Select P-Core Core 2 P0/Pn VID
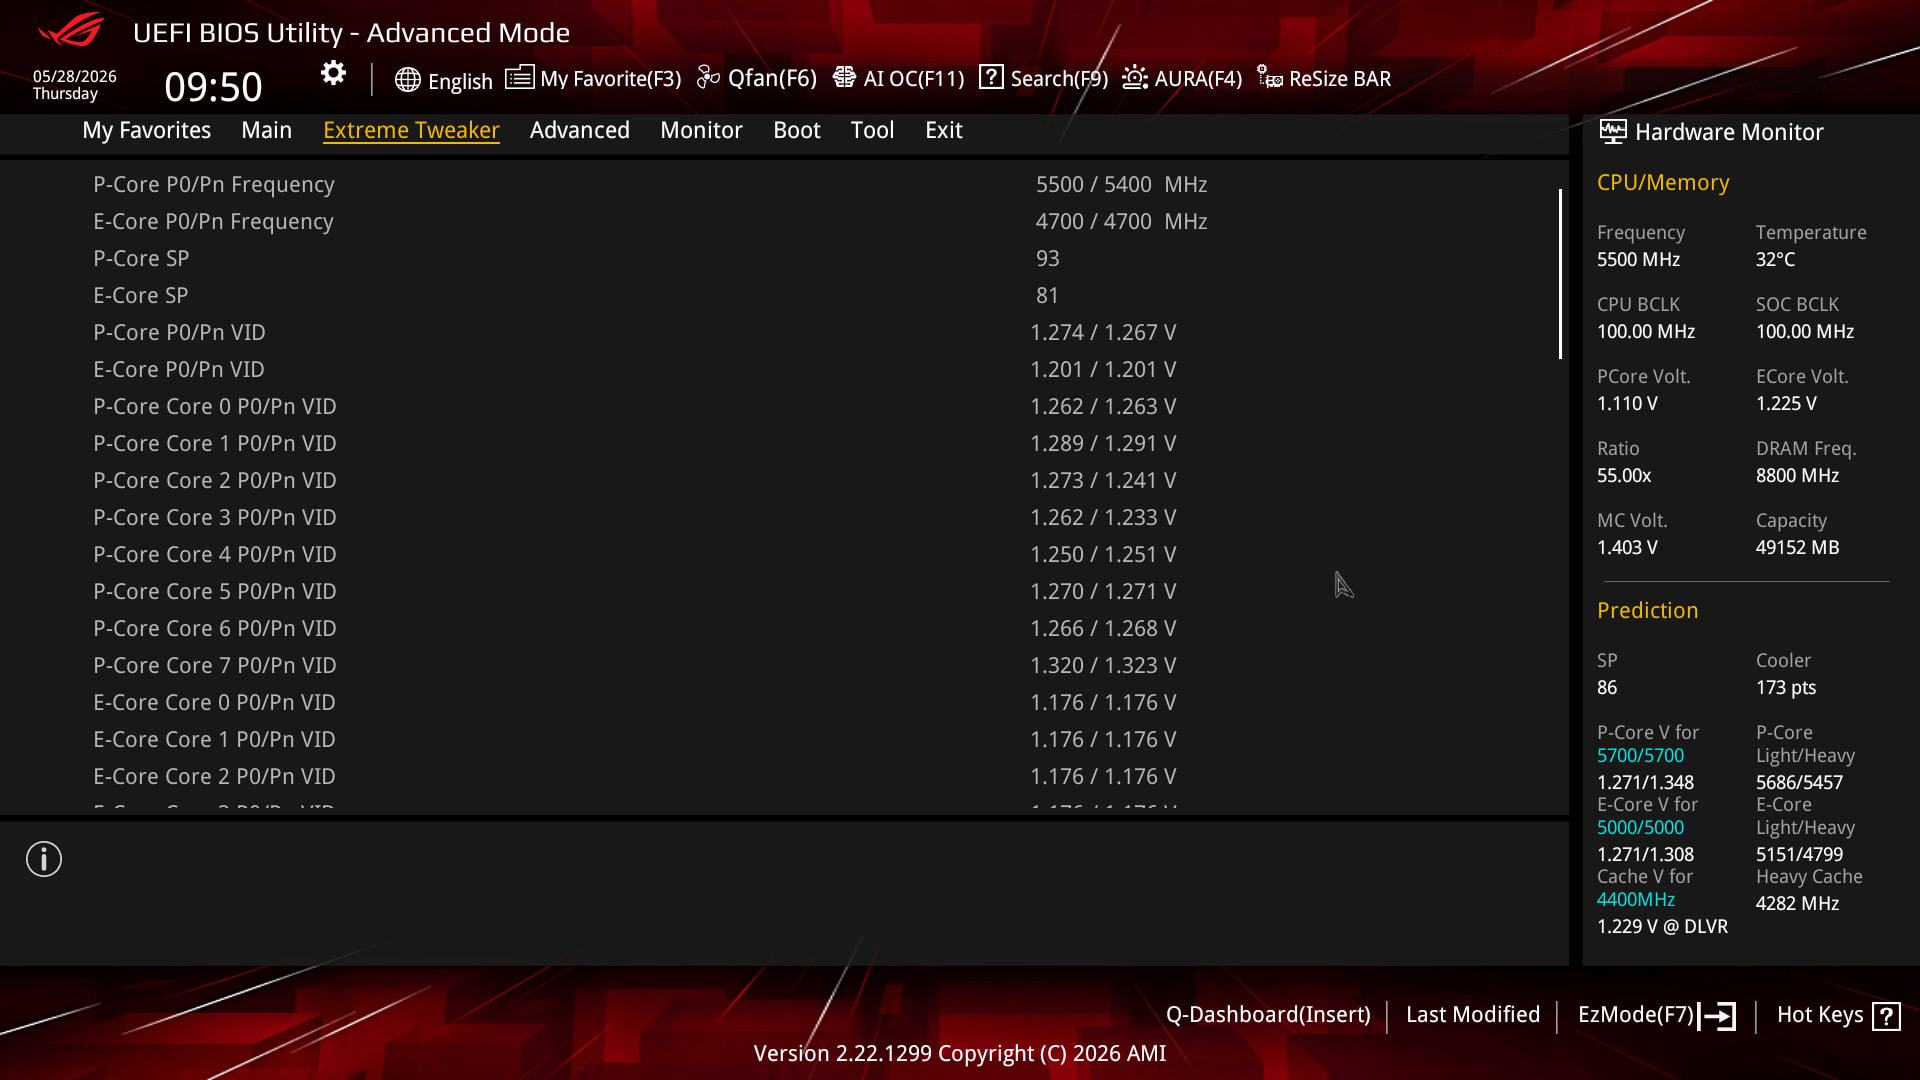This screenshot has width=1920, height=1080. [780, 481]
